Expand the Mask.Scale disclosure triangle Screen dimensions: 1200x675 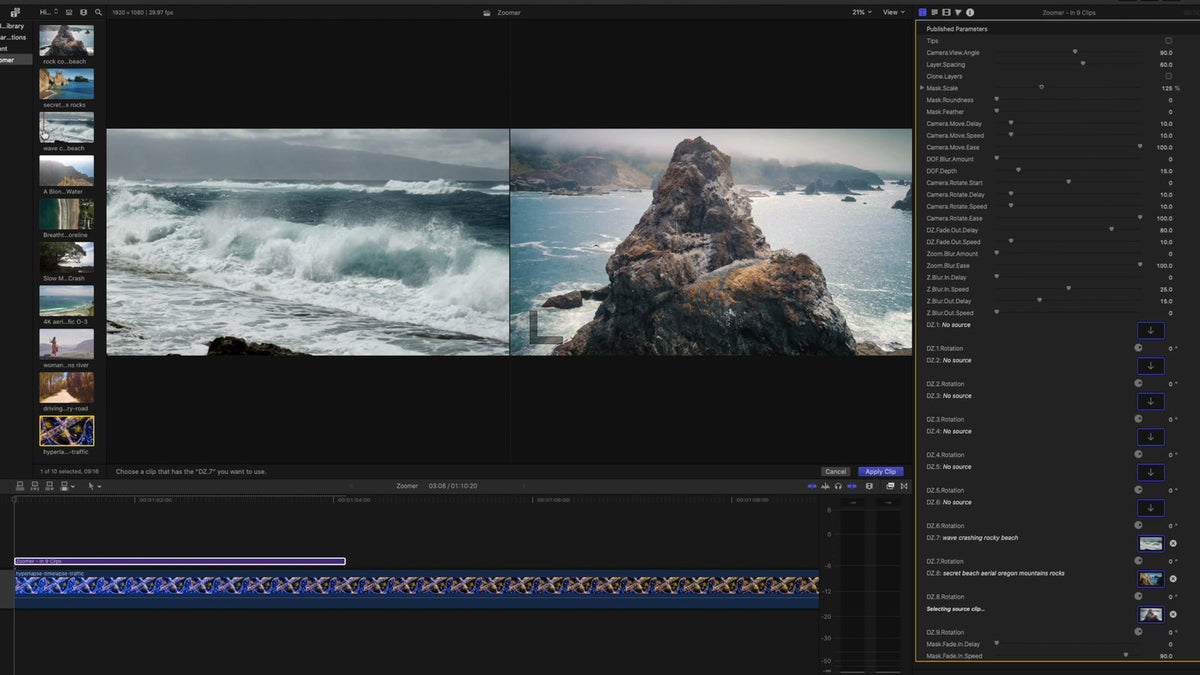[x=921, y=88]
